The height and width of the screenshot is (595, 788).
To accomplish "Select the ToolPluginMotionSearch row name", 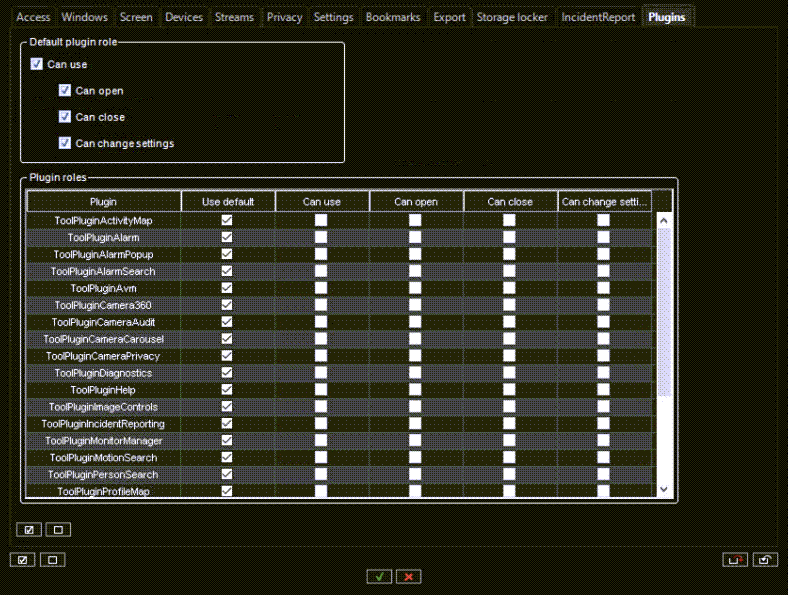I will coord(104,458).
